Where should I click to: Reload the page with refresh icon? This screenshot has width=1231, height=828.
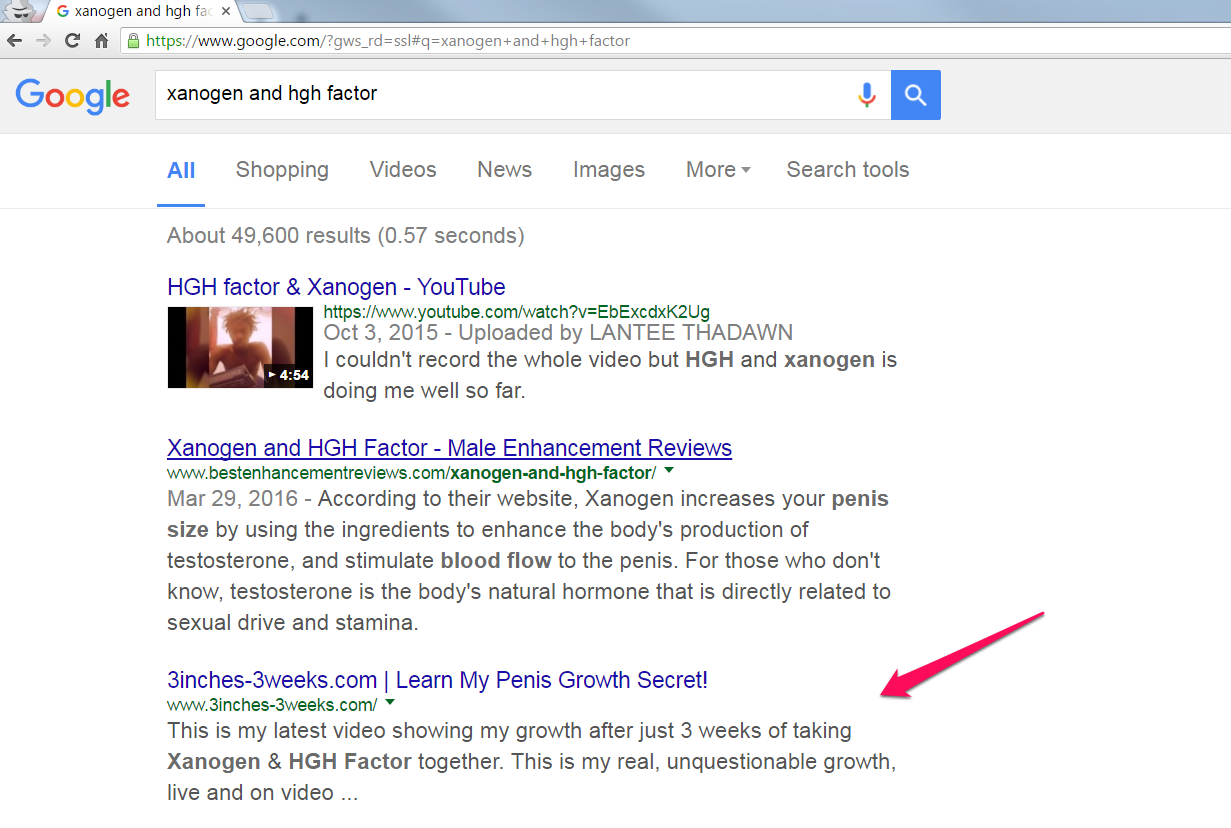pyautogui.click(x=72, y=41)
